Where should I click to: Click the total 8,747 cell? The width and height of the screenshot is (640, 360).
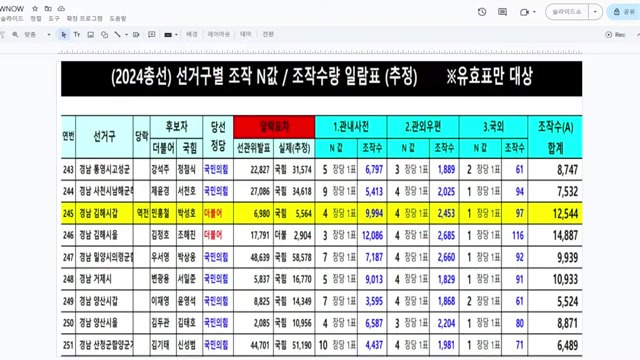click(555, 170)
